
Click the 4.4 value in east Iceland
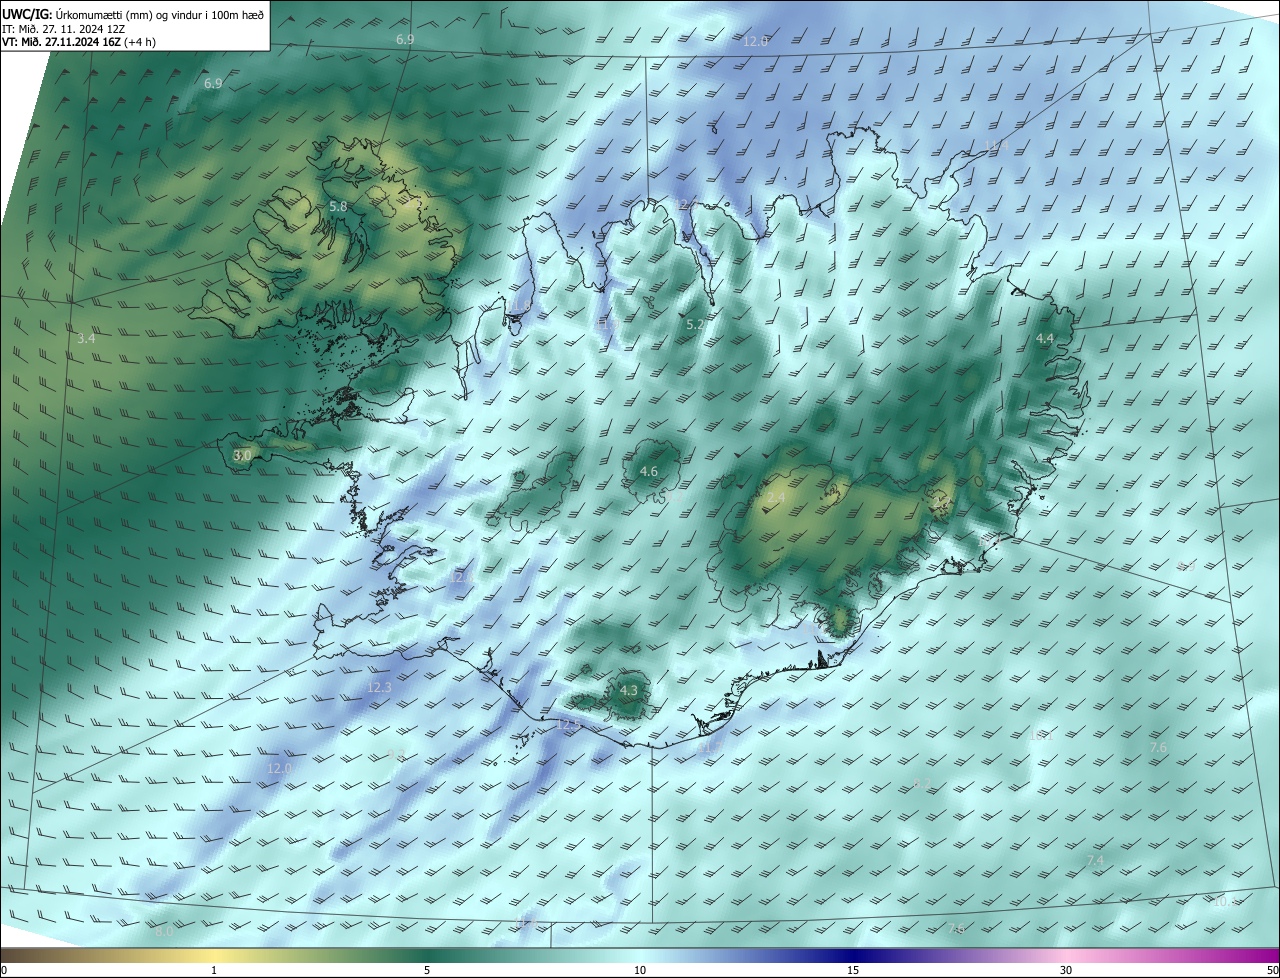(1045, 339)
